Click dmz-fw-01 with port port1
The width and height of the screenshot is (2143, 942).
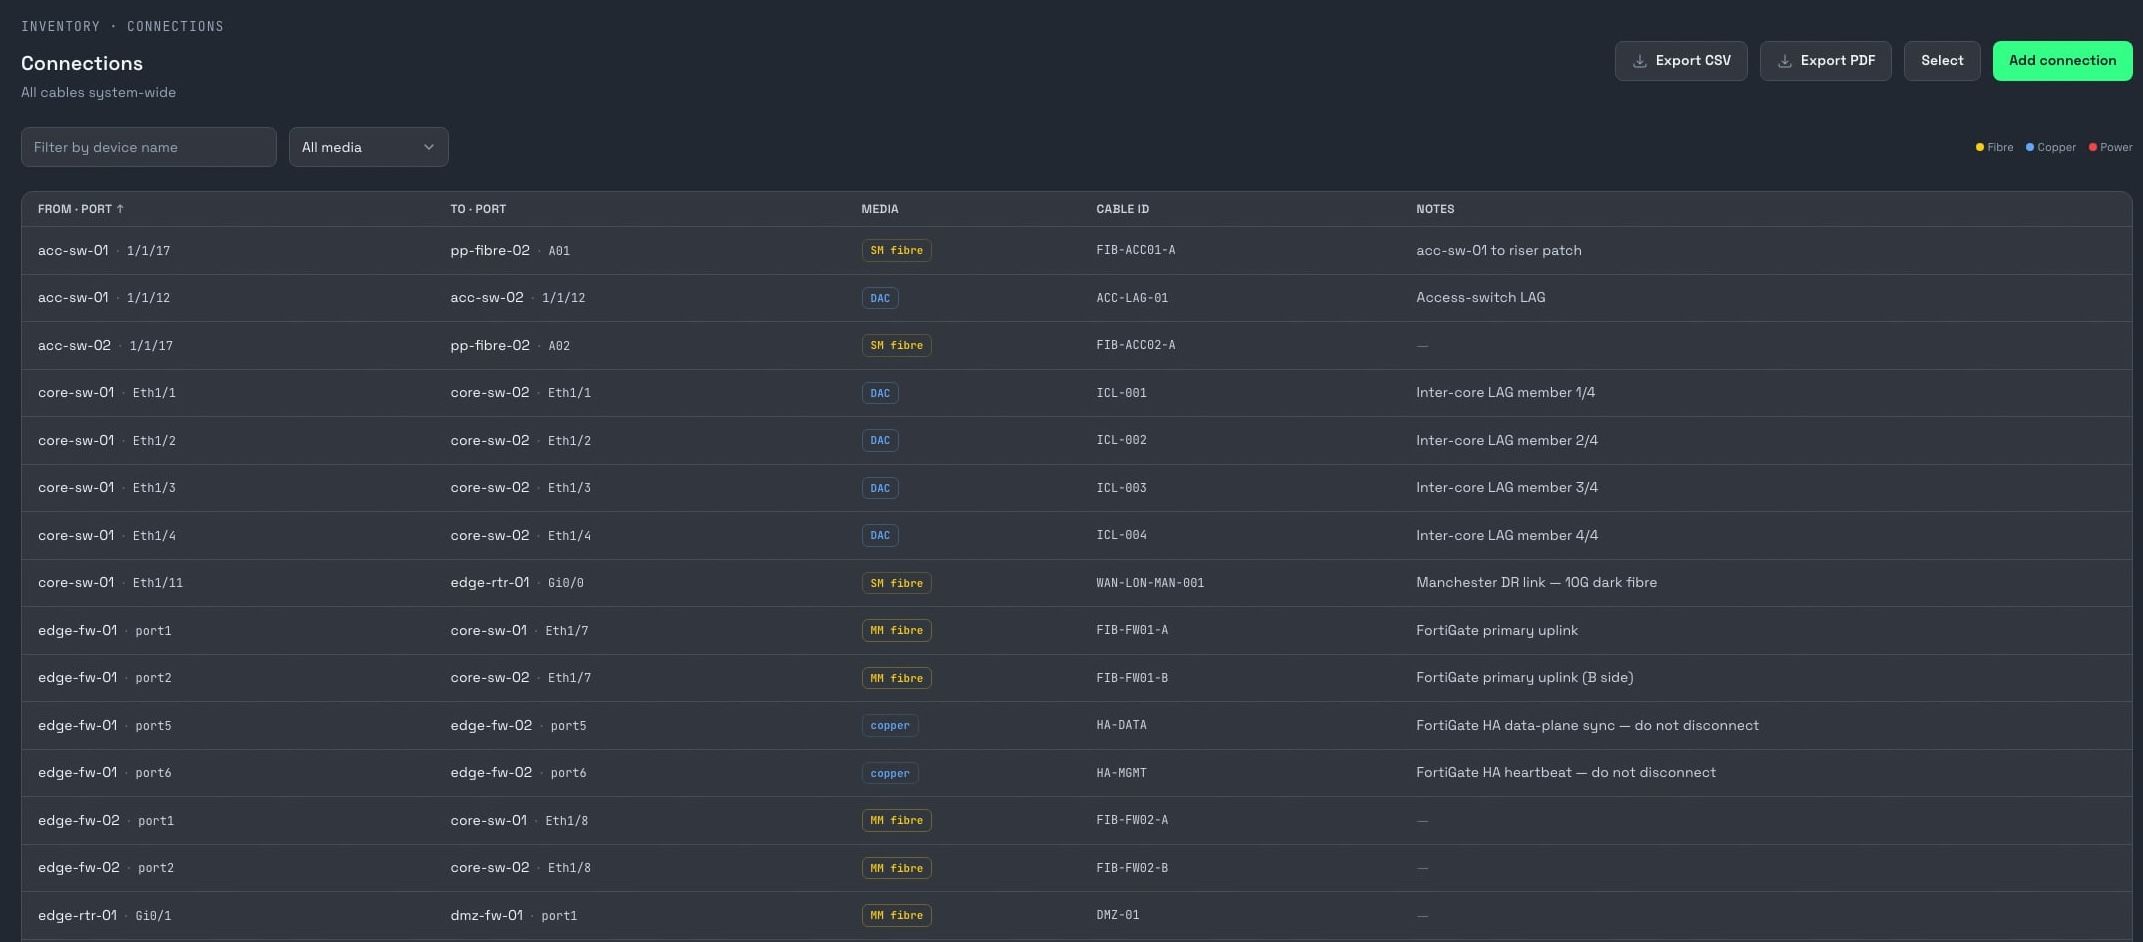click(487, 915)
